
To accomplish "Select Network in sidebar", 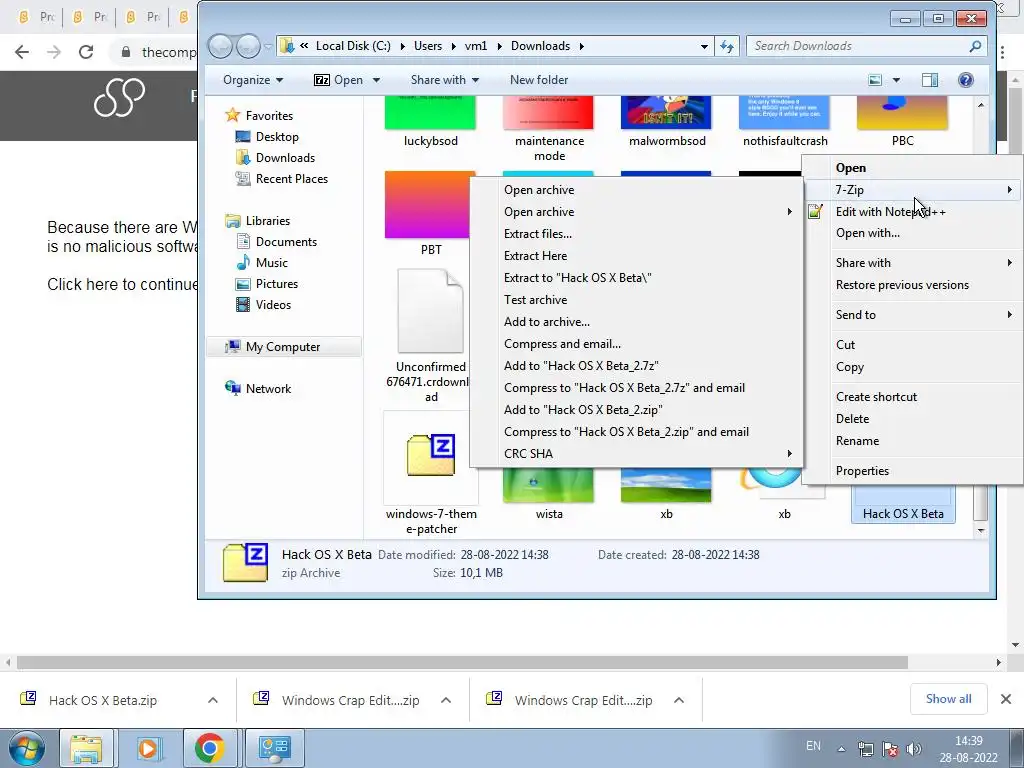I will [268, 389].
